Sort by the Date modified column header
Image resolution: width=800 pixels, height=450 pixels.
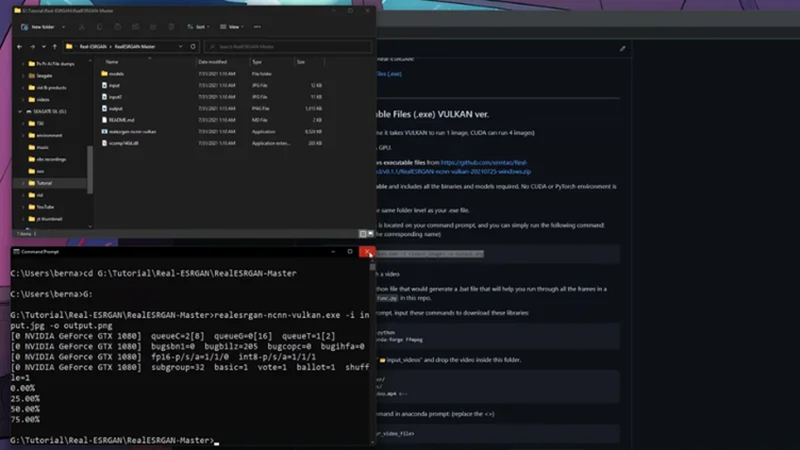pos(212,62)
